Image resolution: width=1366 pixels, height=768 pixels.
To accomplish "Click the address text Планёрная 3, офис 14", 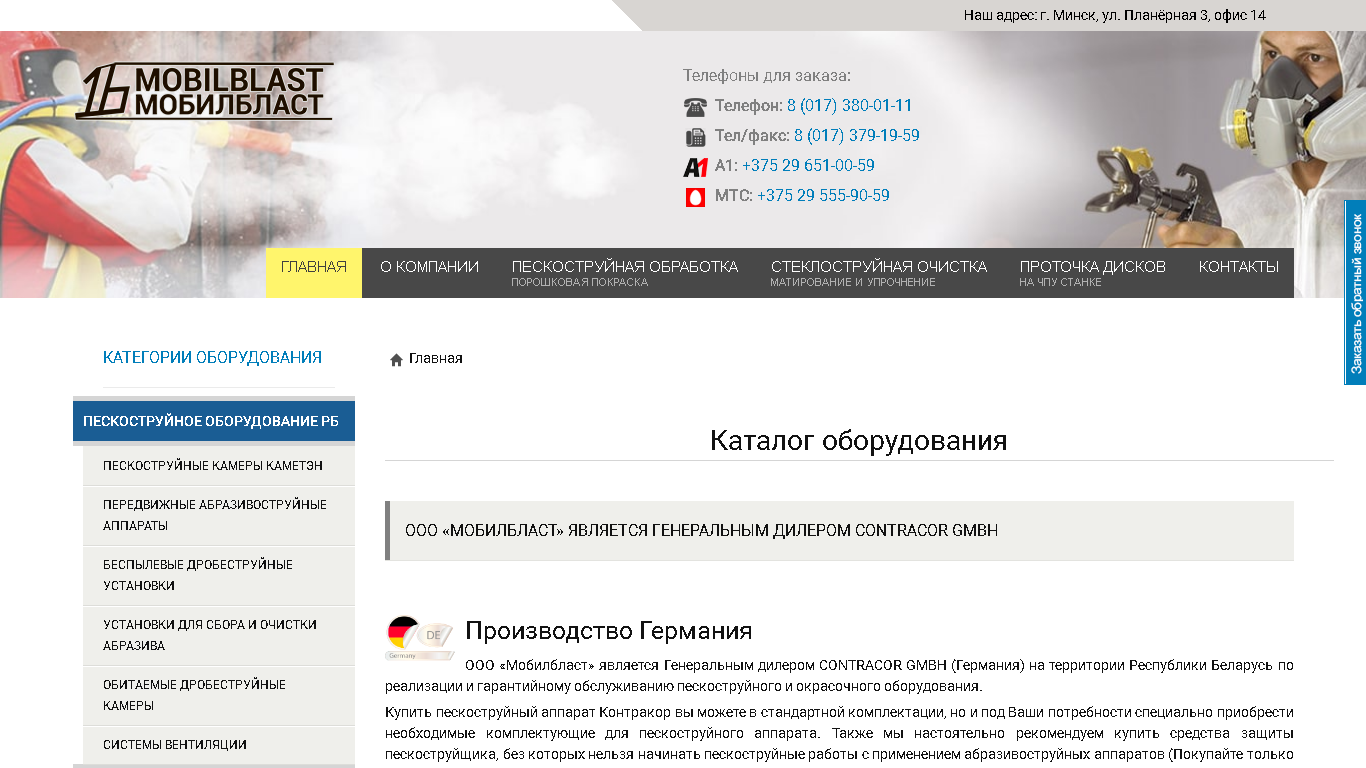I will coord(1195,15).
